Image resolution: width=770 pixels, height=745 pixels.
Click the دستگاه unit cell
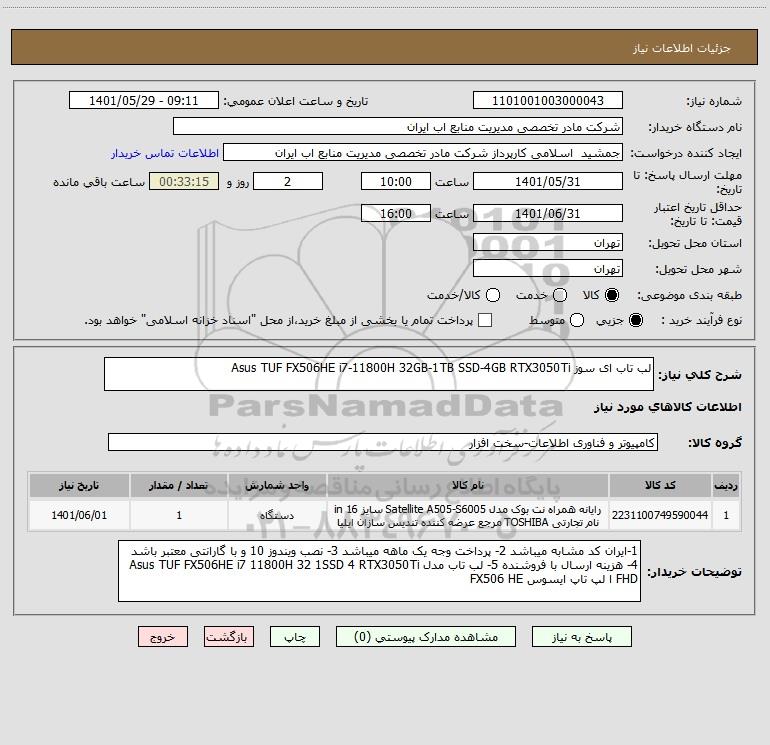click(277, 515)
